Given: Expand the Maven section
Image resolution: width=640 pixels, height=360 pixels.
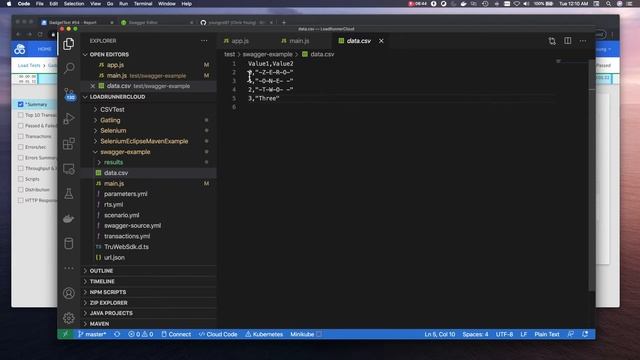Looking at the screenshot, I should [99, 324].
